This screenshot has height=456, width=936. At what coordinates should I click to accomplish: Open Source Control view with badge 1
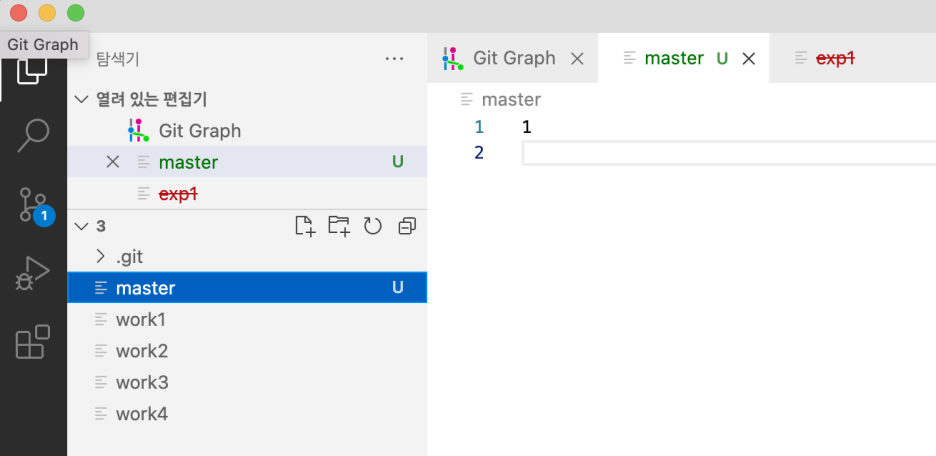click(35, 206)
